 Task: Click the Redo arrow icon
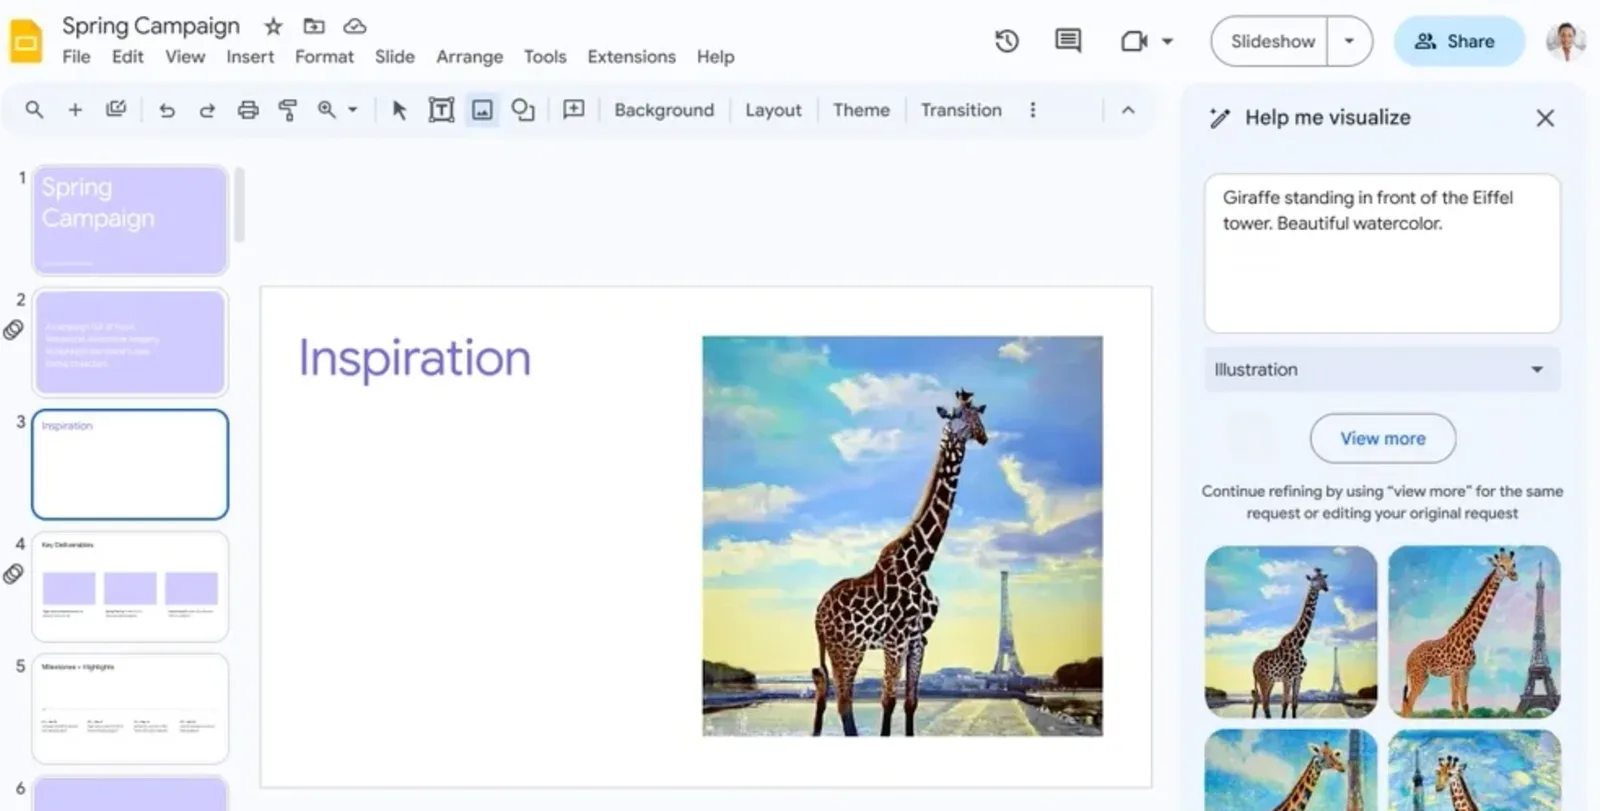tap(207, 110)
